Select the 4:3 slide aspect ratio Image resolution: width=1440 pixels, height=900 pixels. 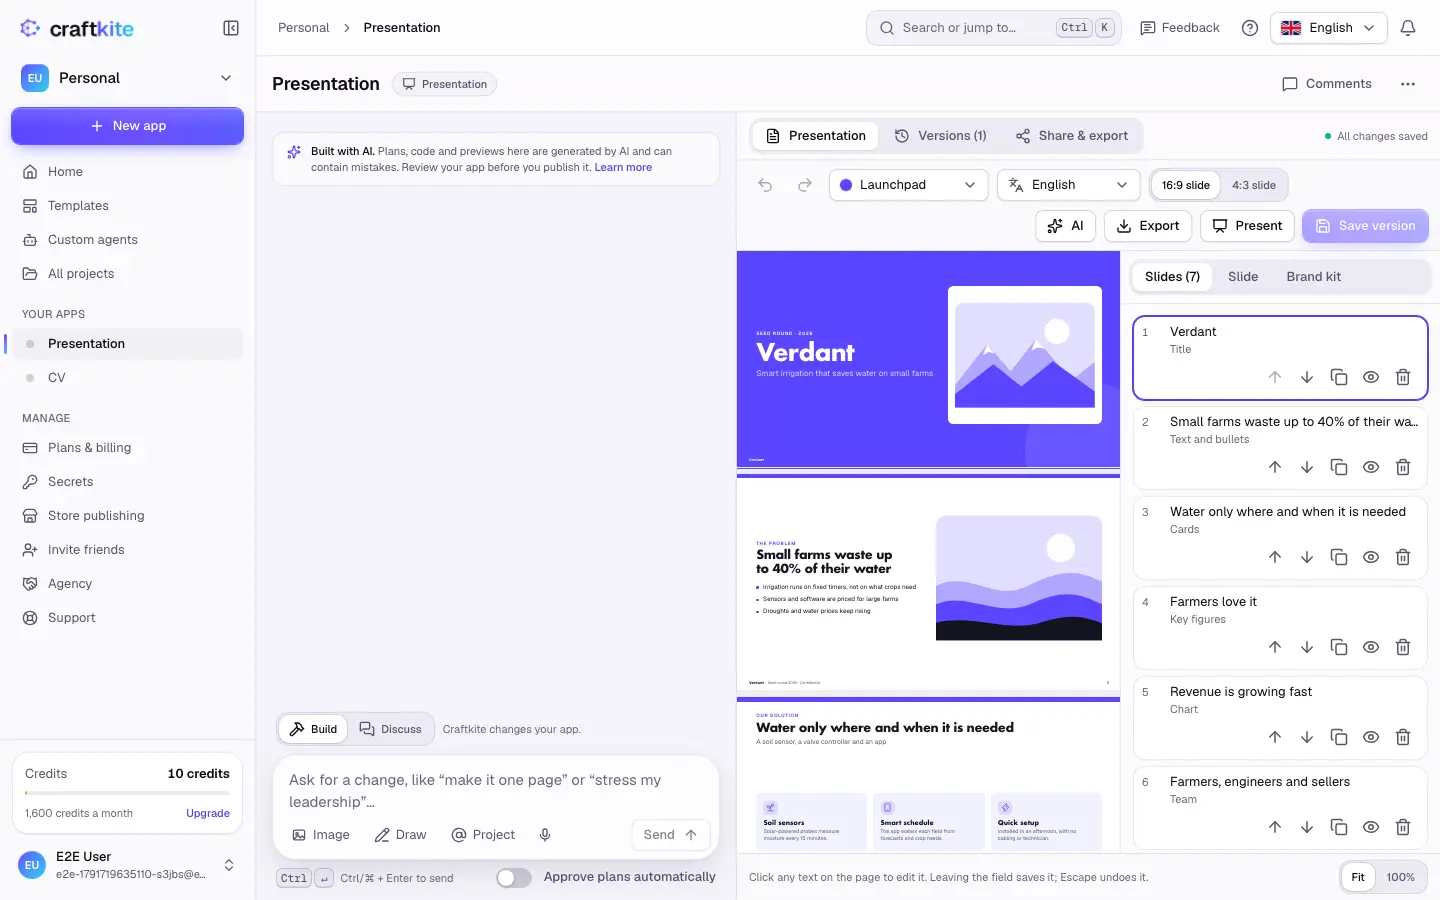pyautogui.click(x=1254, y=185)
